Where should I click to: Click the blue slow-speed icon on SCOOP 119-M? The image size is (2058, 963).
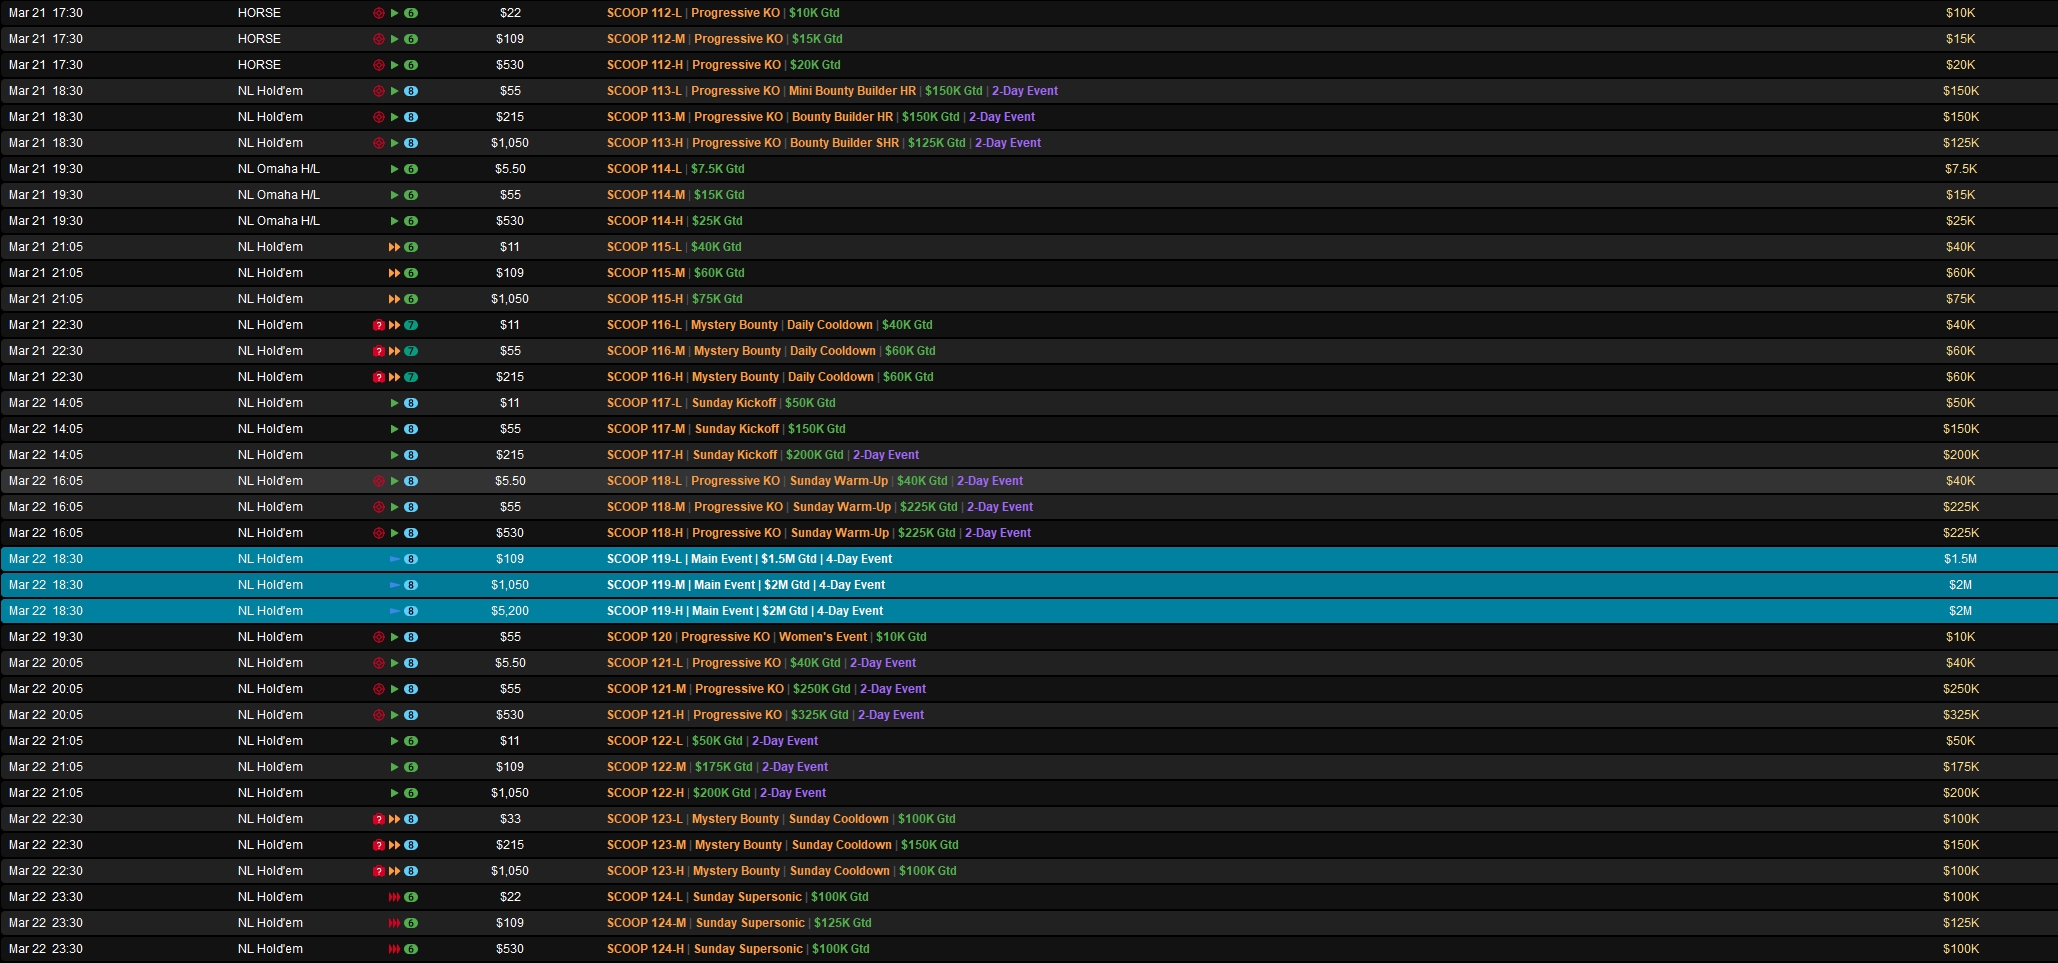394,585
